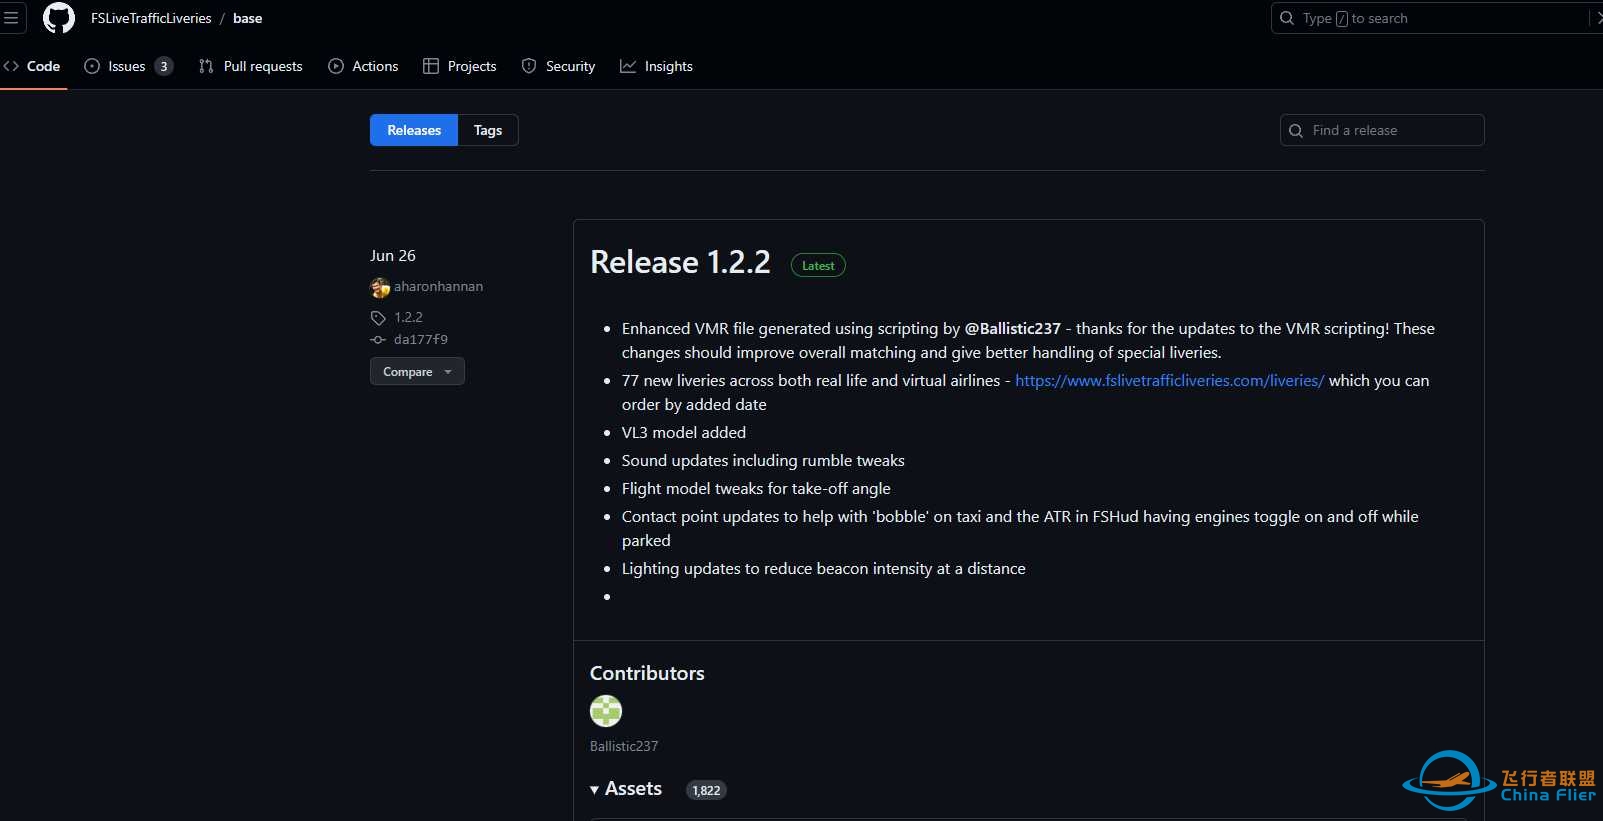The image size is (1603, 821).
Task: Open the Security tab
Action: tap(558, 66)
